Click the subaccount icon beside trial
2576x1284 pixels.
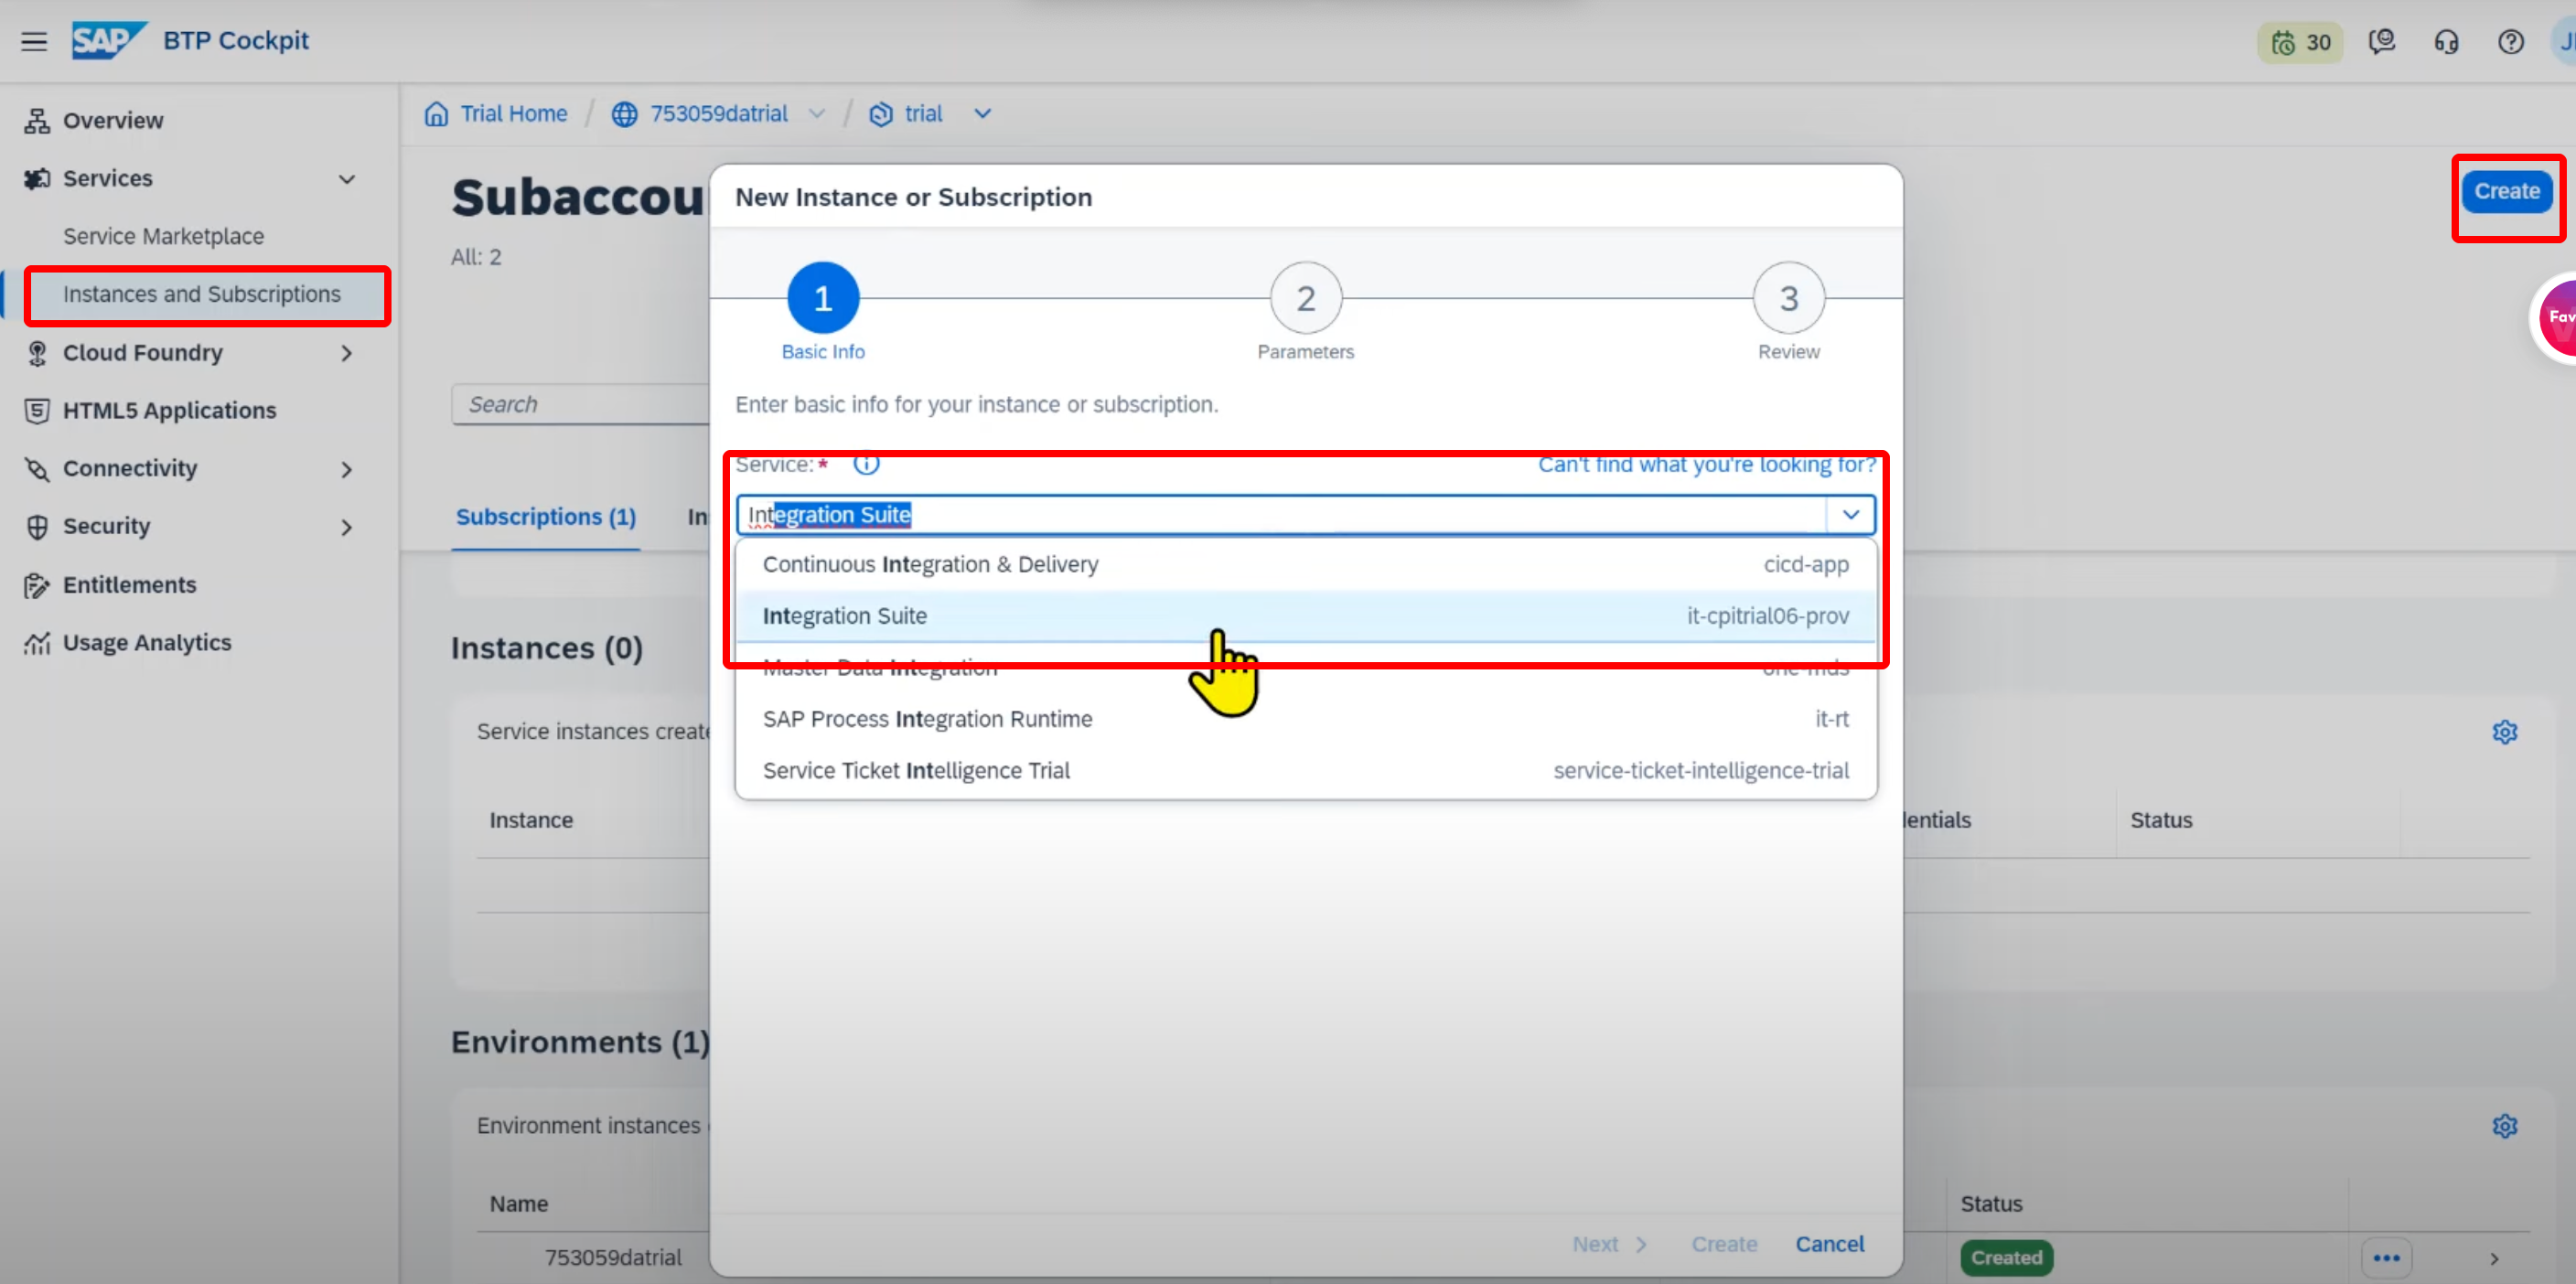click(880, 114)
